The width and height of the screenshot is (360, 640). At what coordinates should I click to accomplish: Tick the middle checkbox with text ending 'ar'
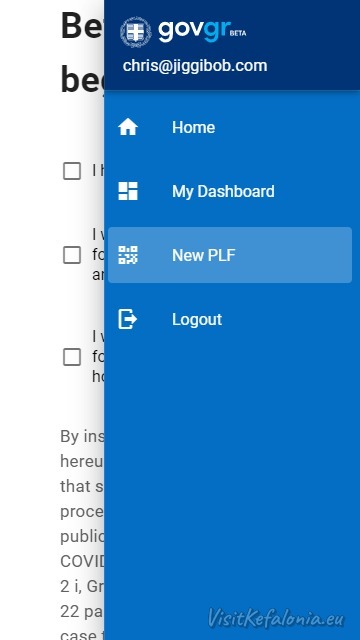[x=72, y=256]
